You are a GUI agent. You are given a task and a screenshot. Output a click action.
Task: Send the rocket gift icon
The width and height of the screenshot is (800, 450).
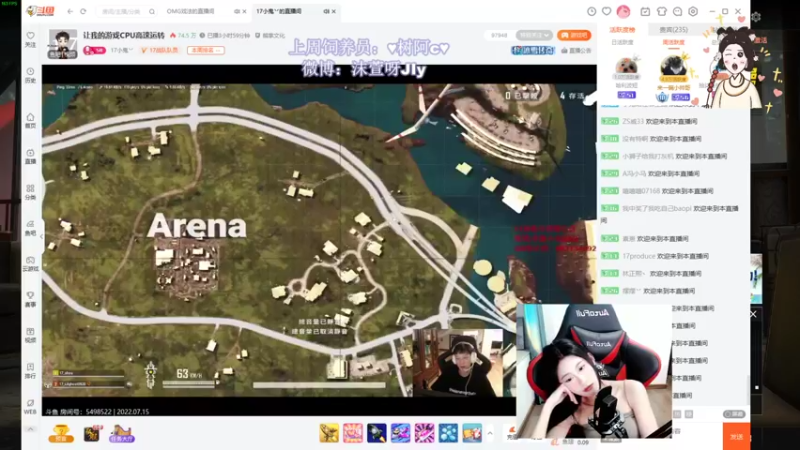pos(377,433)
